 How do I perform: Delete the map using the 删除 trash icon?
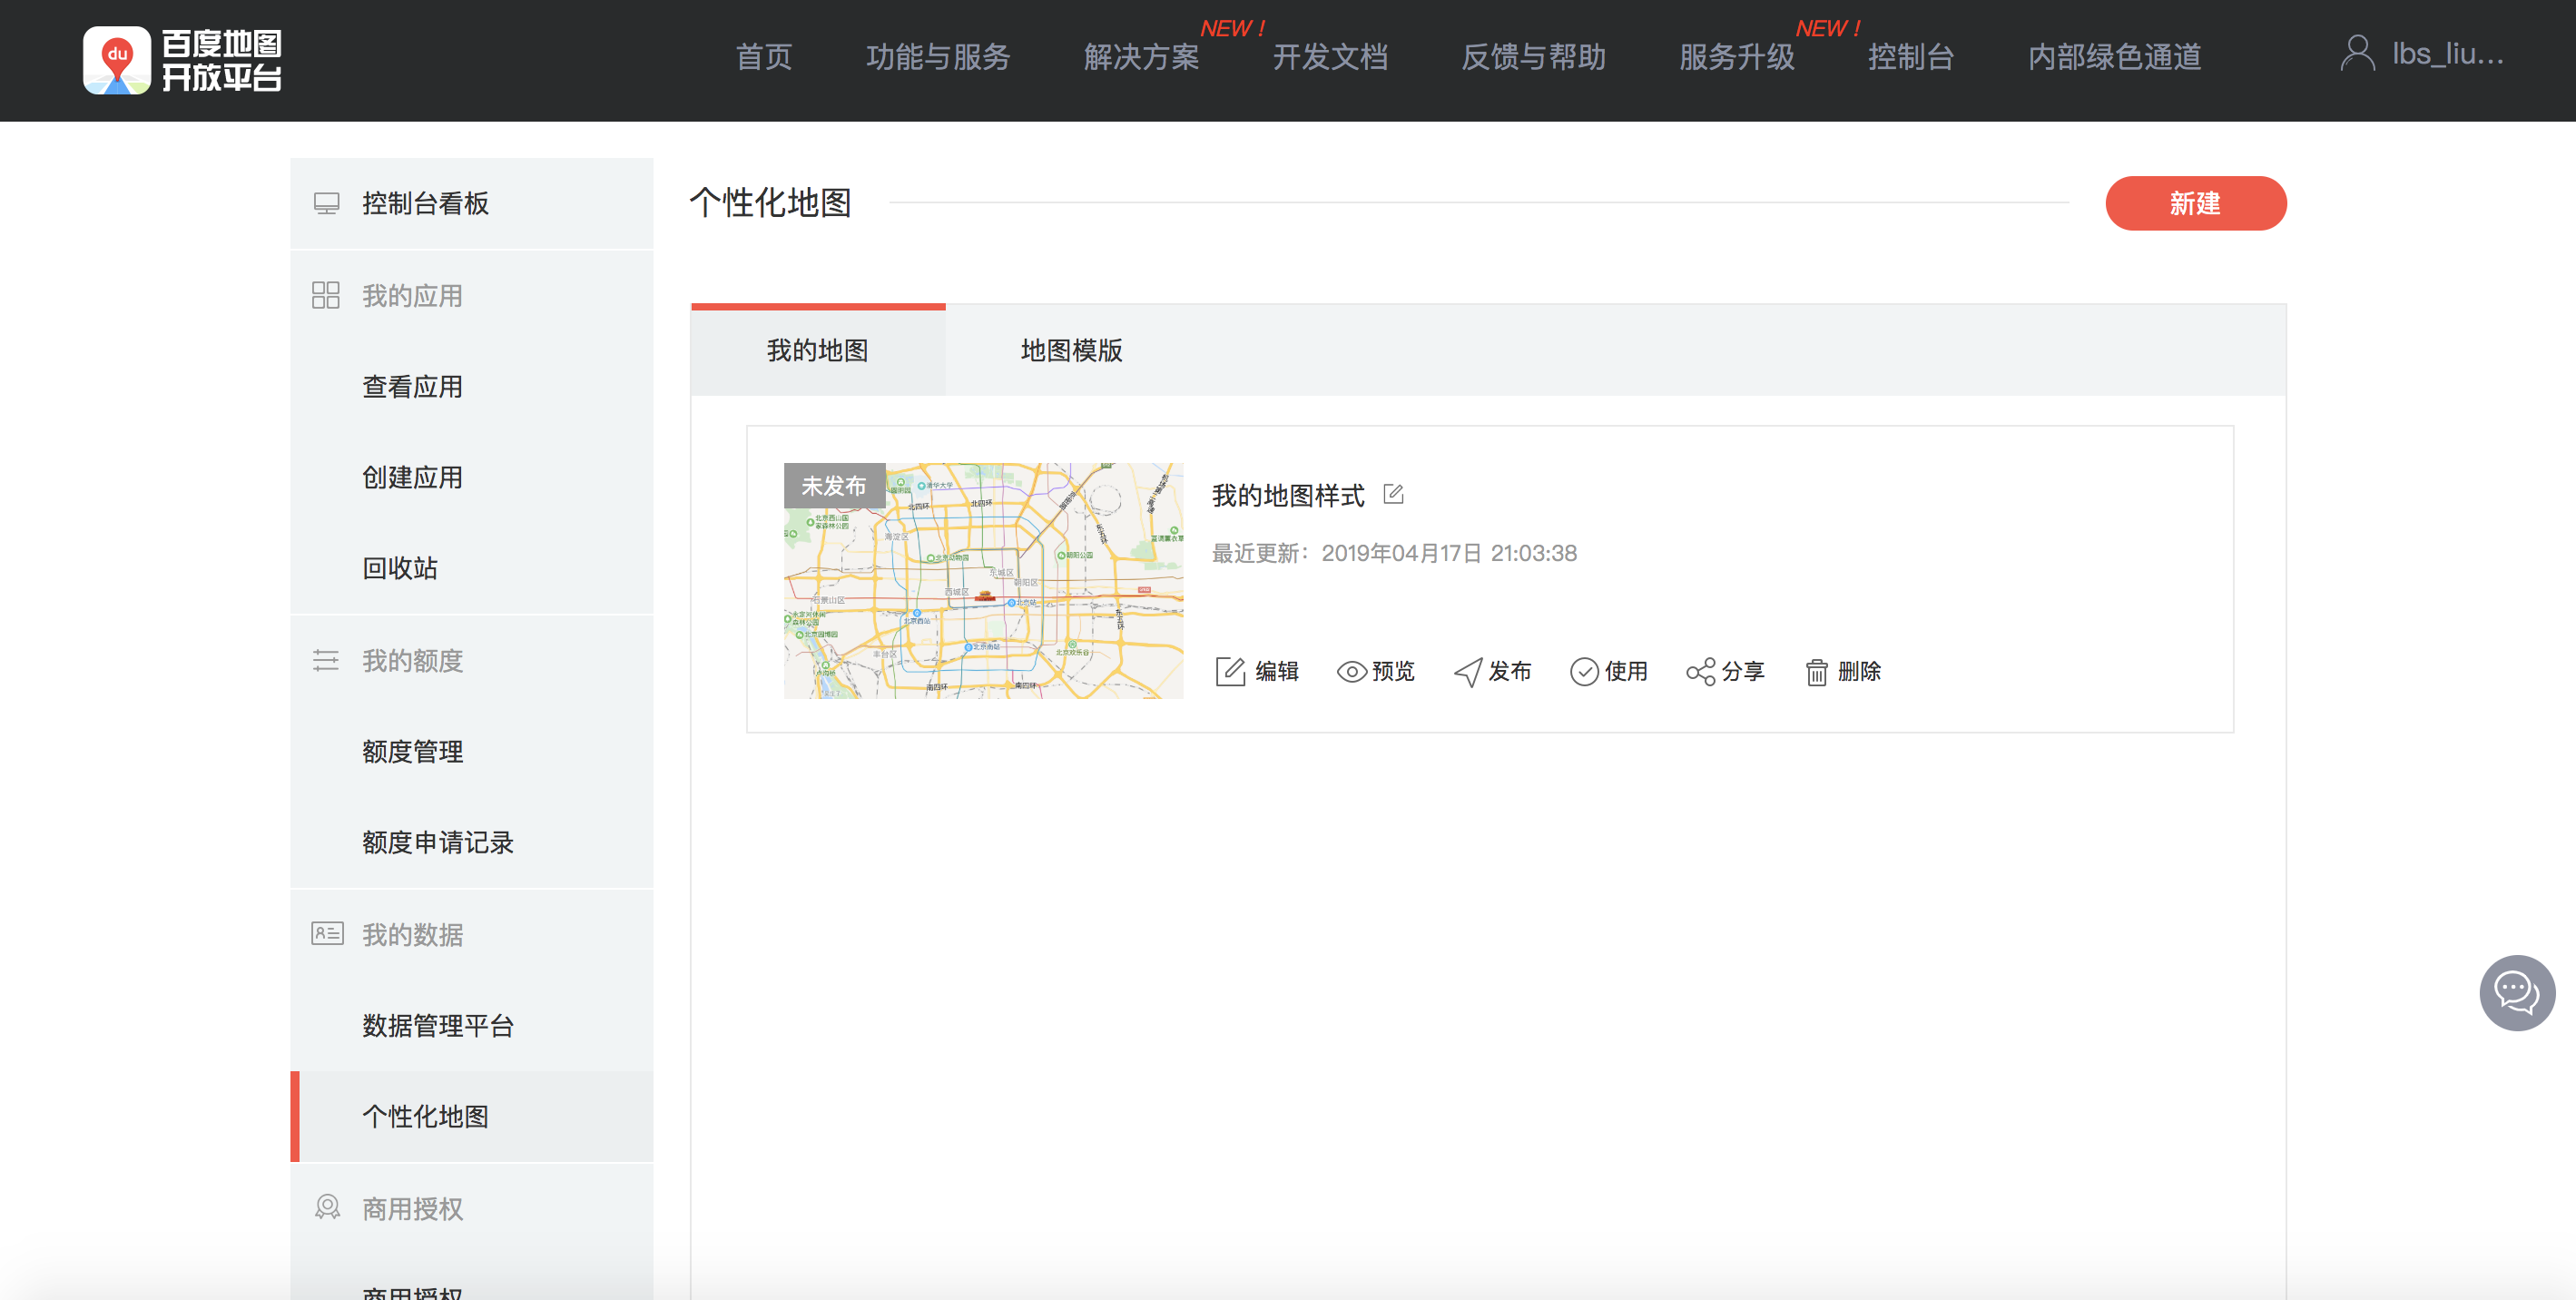pos(1816,671)
